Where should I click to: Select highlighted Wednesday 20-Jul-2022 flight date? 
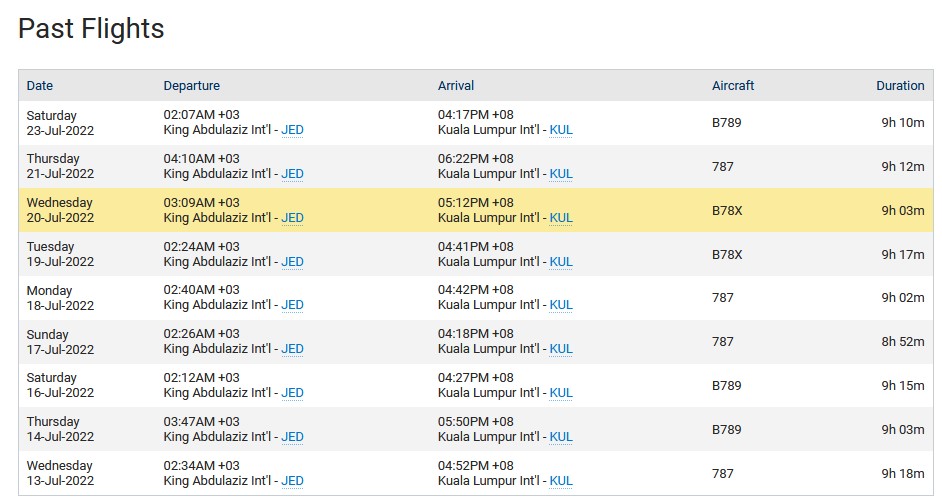(x=60, y=210)
